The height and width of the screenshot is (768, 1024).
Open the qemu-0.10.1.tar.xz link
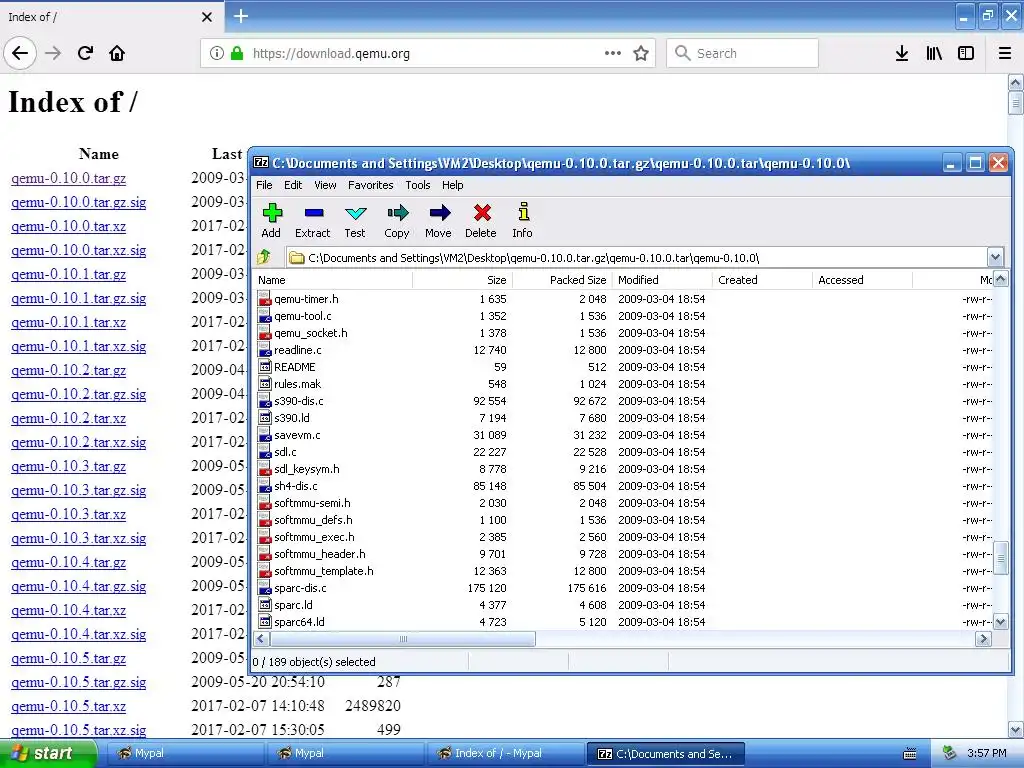pyautogui.click(x=69, y=323)
